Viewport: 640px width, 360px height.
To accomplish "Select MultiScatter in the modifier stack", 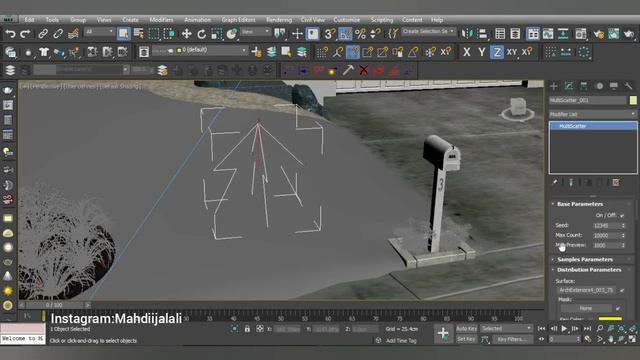I will click(x=593, y=126).
